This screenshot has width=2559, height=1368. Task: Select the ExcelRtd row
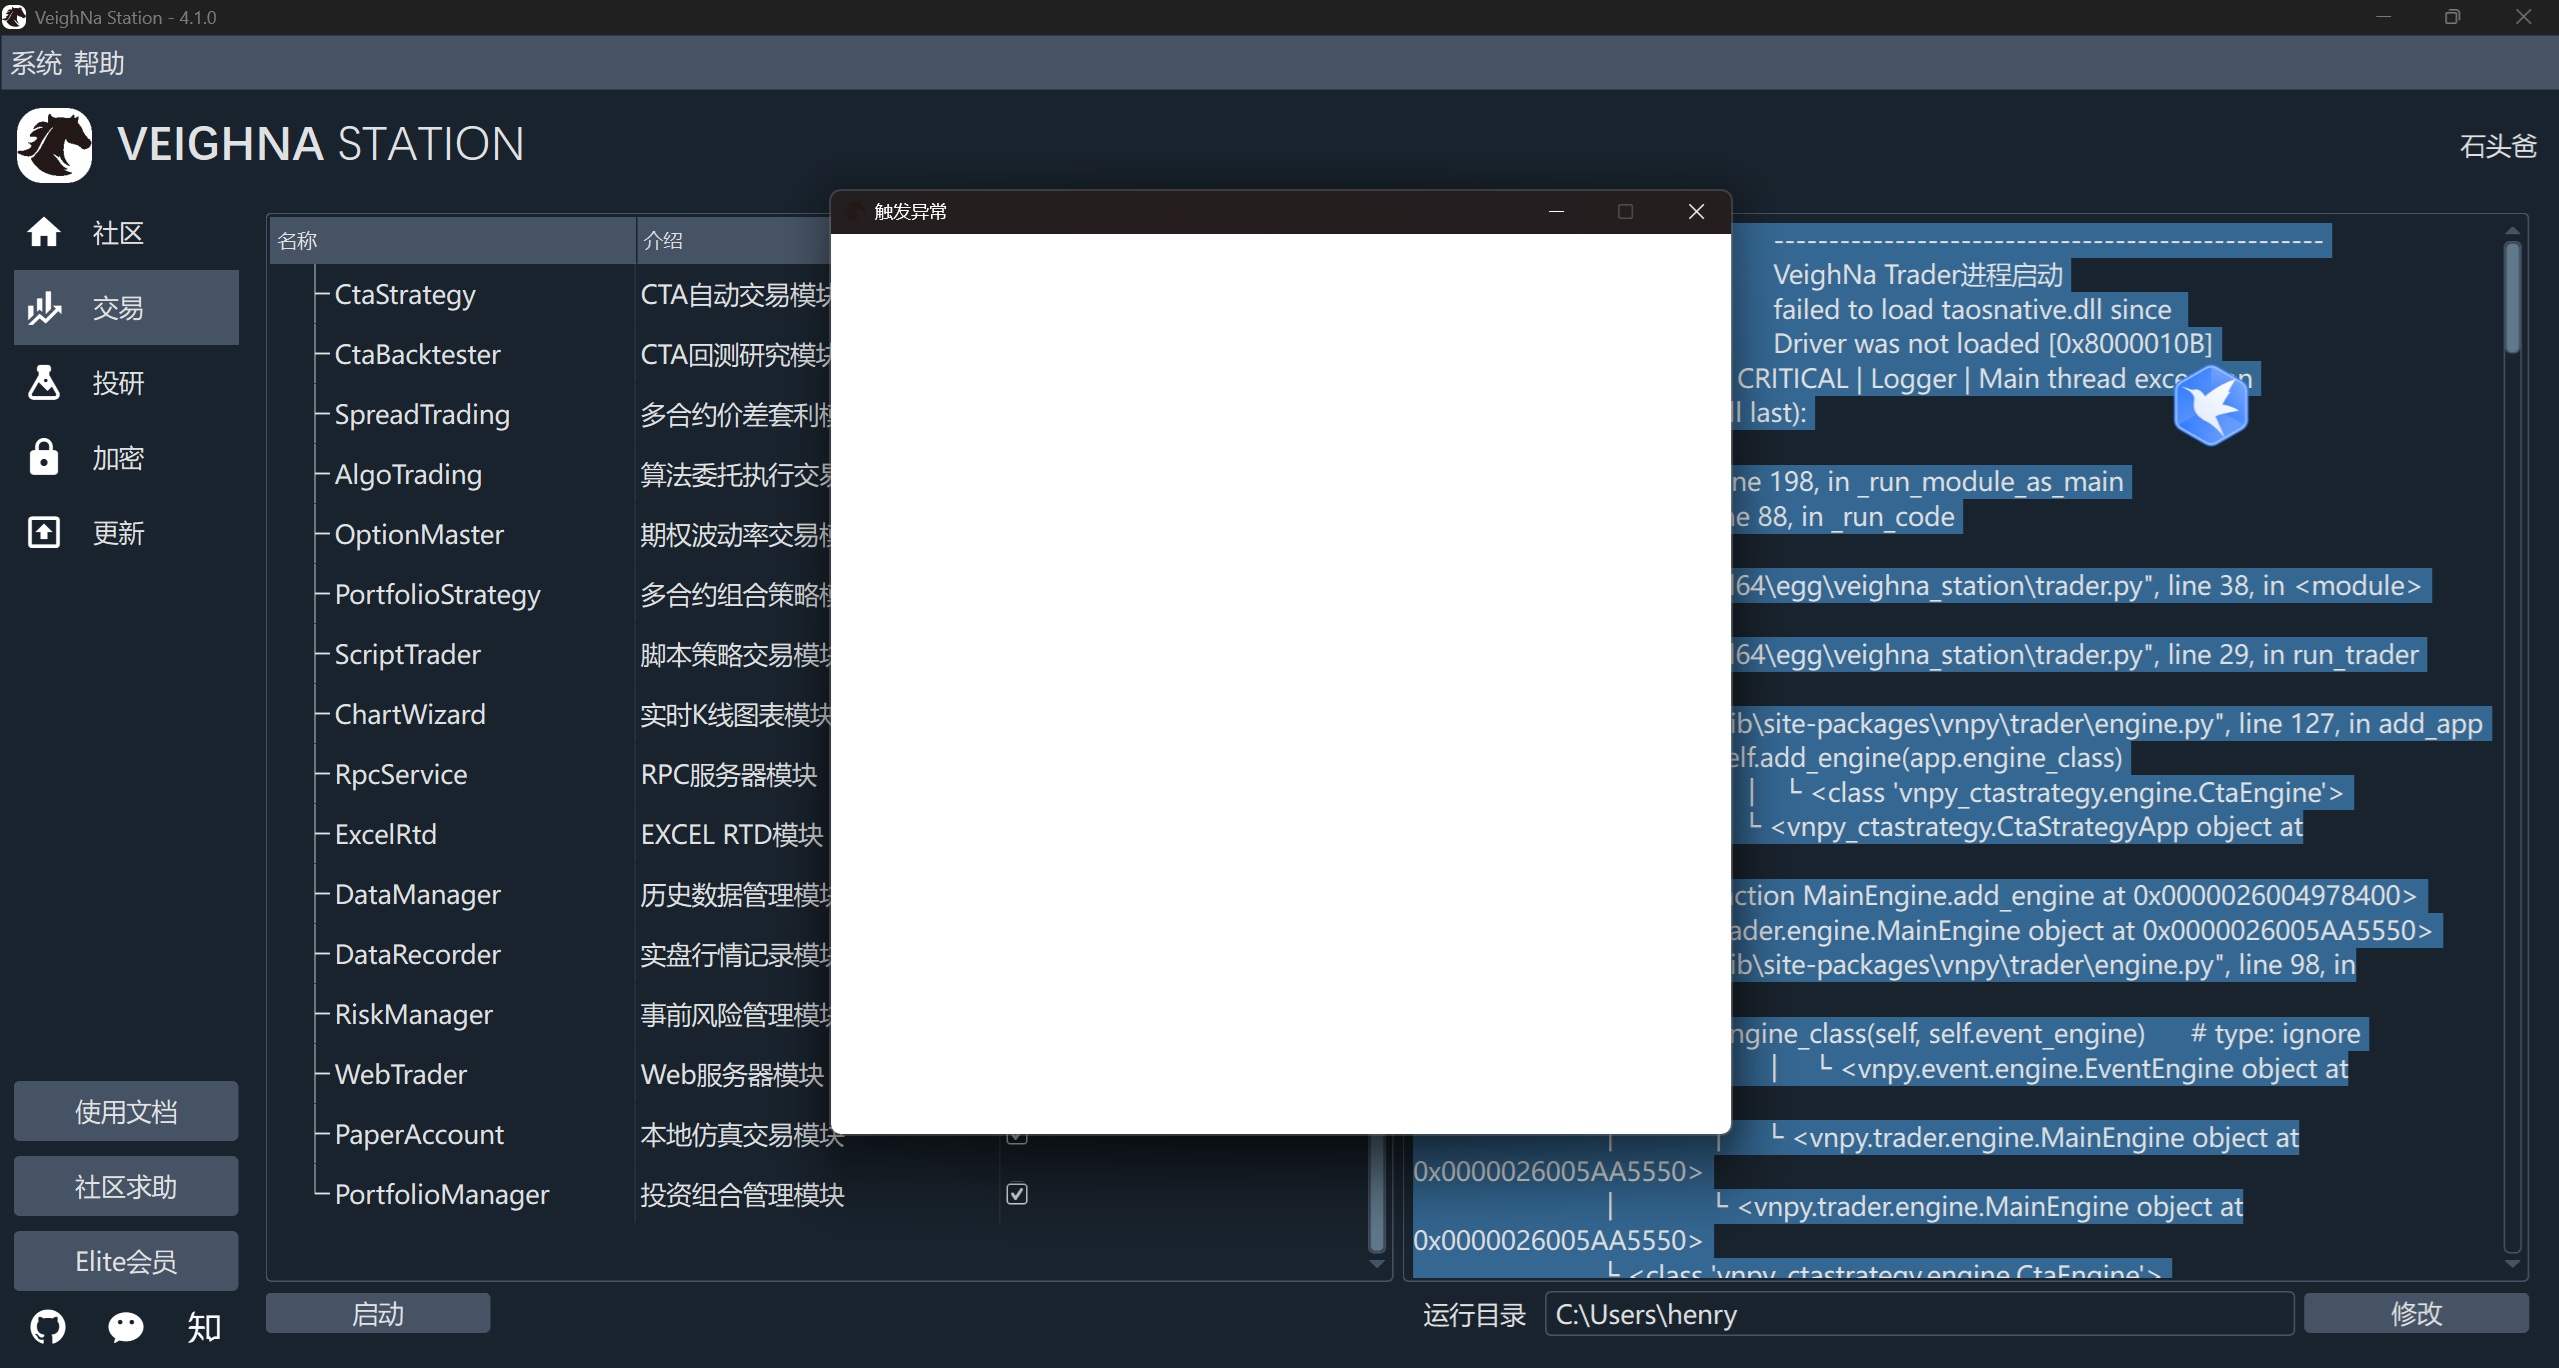385,834
